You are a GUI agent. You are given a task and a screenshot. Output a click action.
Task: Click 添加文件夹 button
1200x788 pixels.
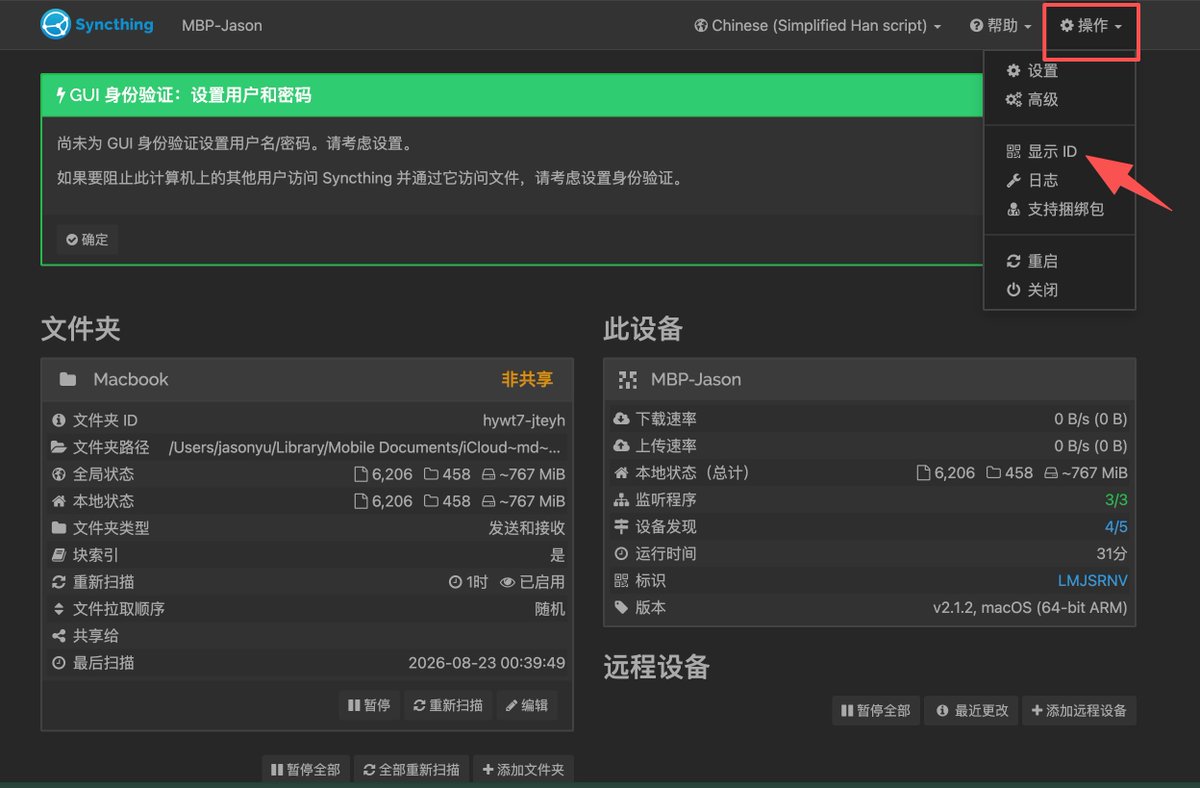pyautogui.click(x=523, y=770)
